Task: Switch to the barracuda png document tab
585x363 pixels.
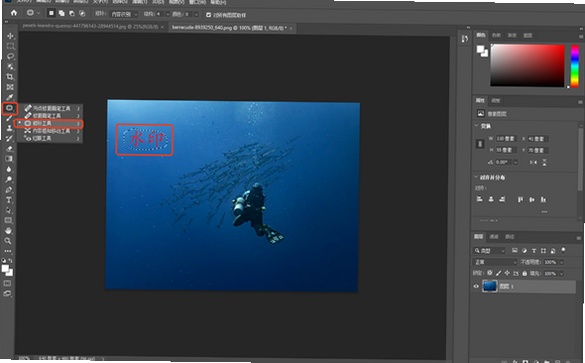Action: 232,28
